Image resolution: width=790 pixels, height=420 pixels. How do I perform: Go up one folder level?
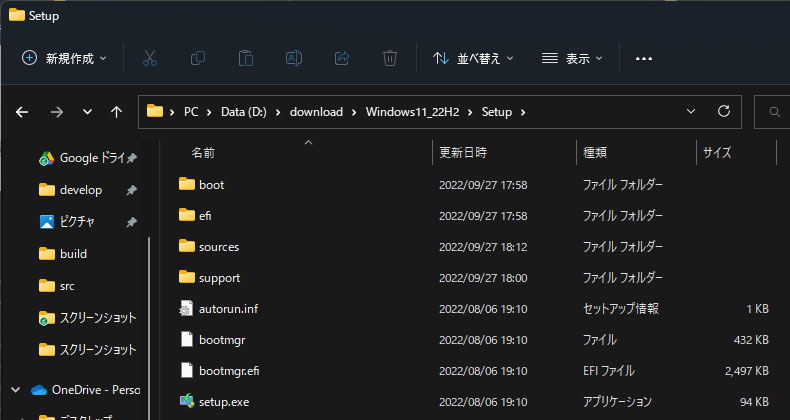(116, 112)
